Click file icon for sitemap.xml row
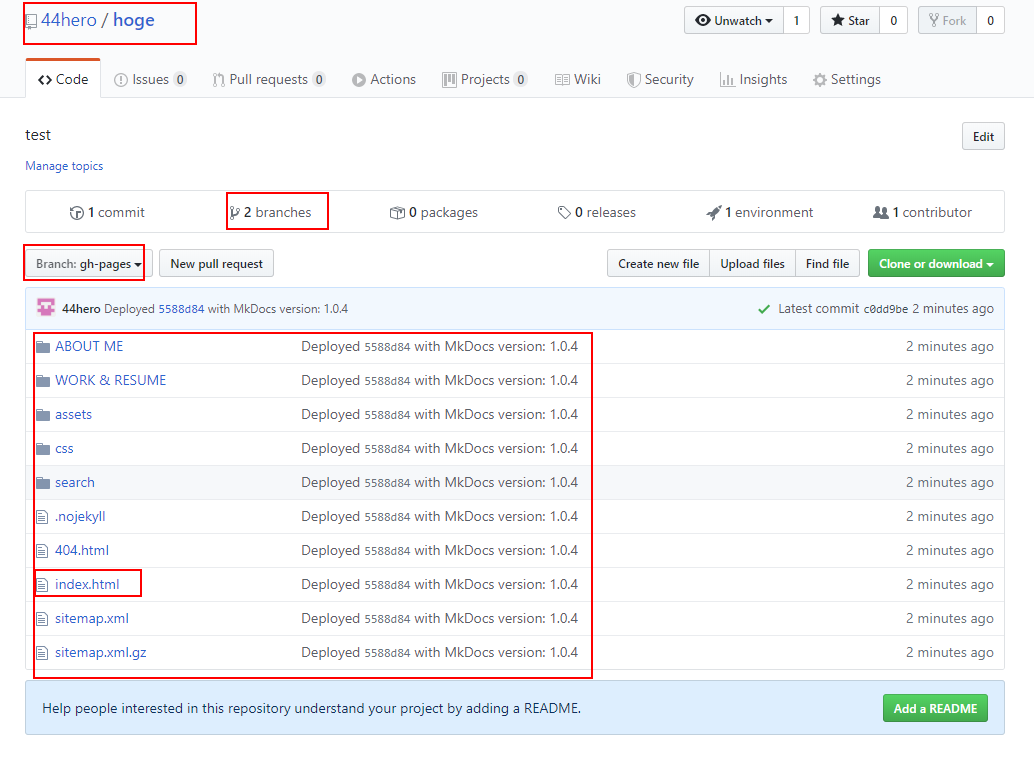Screen dimensions: 1034x780 pyautogui.click(x=42, y=619)
